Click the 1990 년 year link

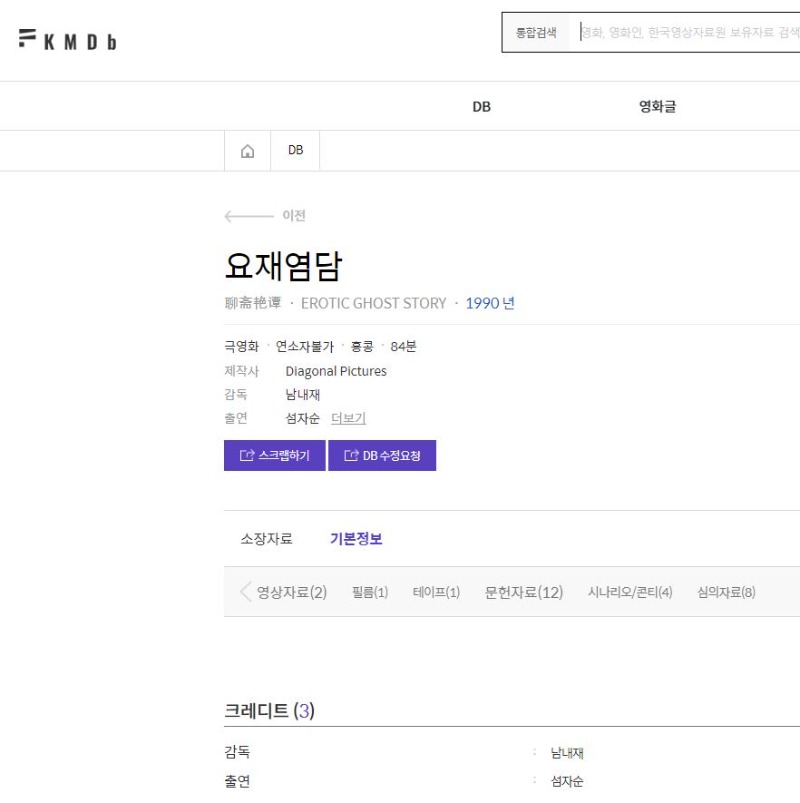[x=490, y=303]
